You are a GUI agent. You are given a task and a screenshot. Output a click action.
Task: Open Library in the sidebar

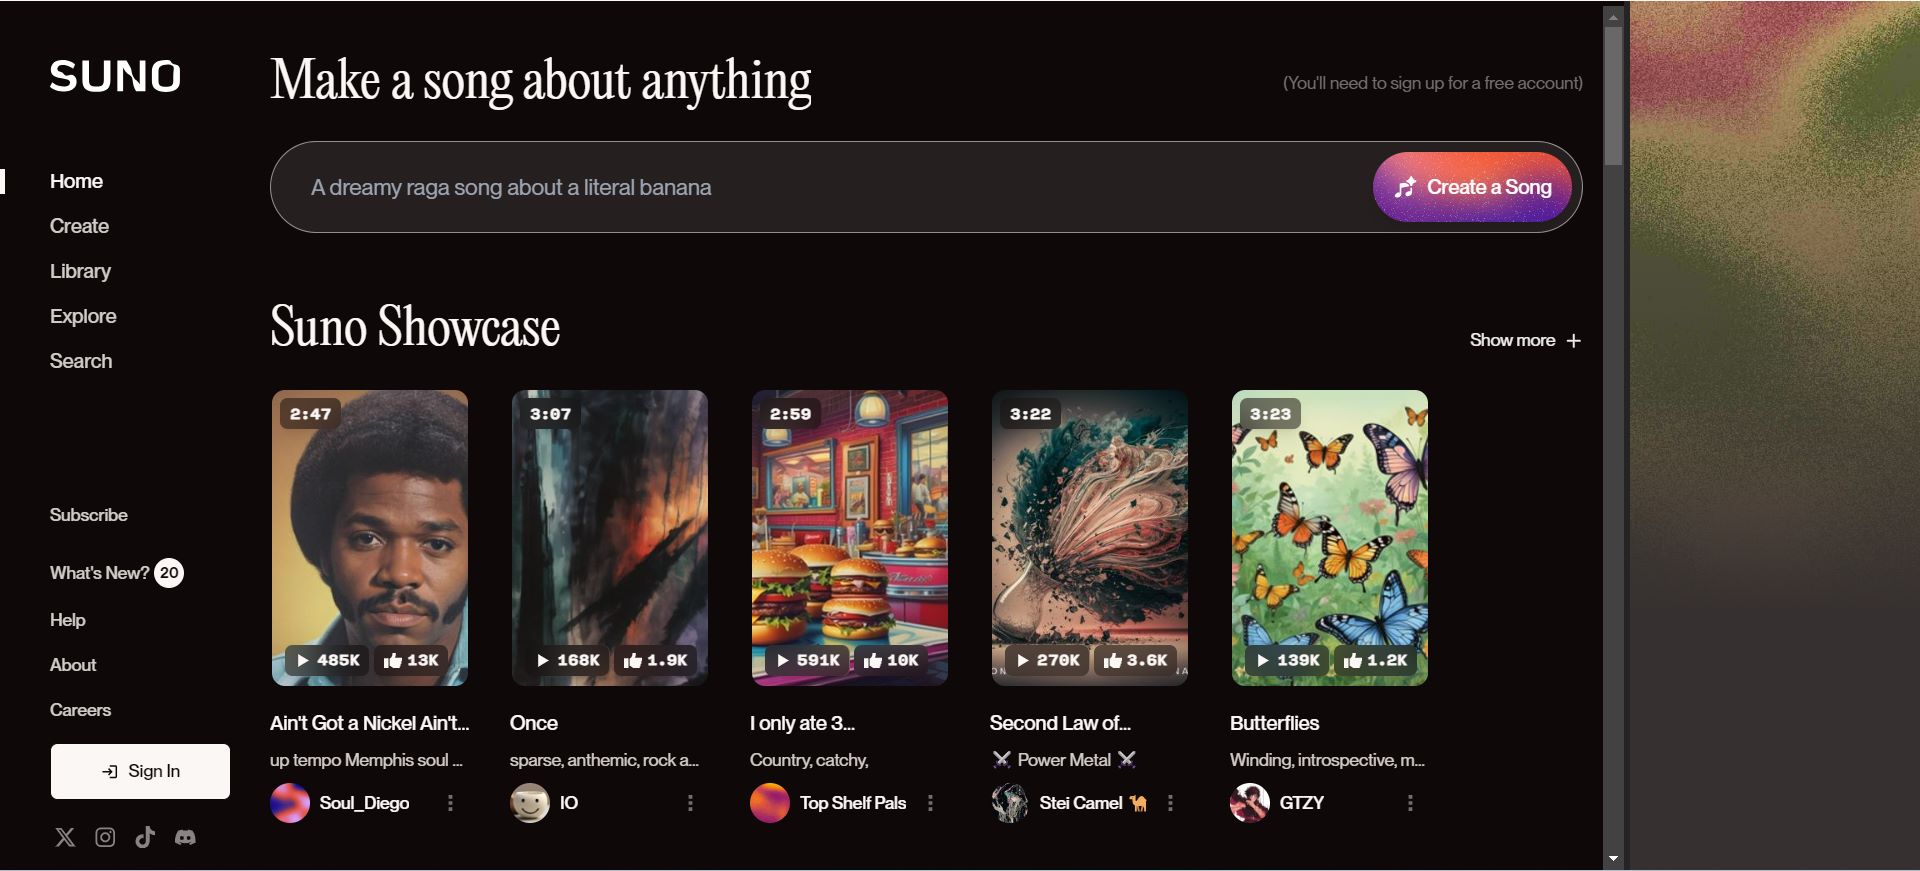coord(80,271)
